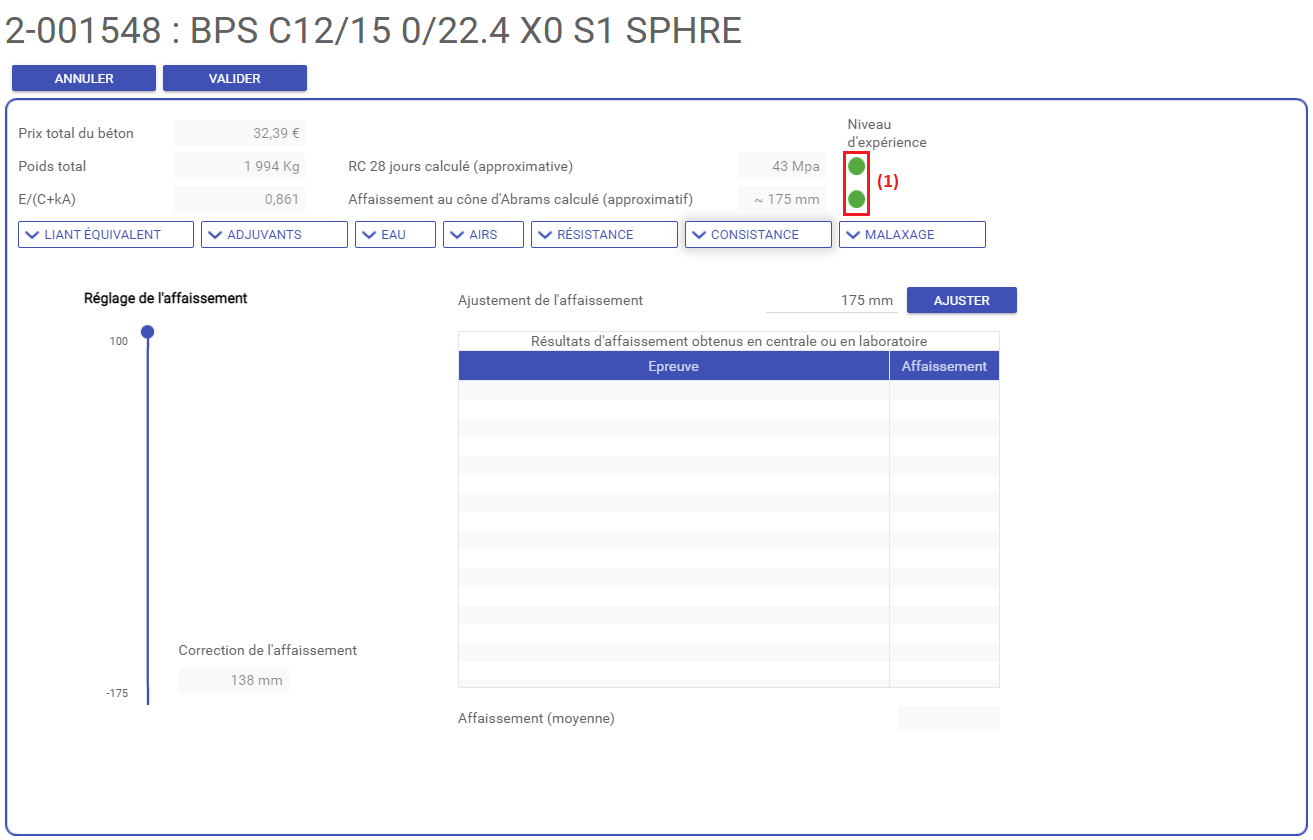Expand the RÉSISTANCE section
1313x840 pixels.
click(x=604, y=234)
